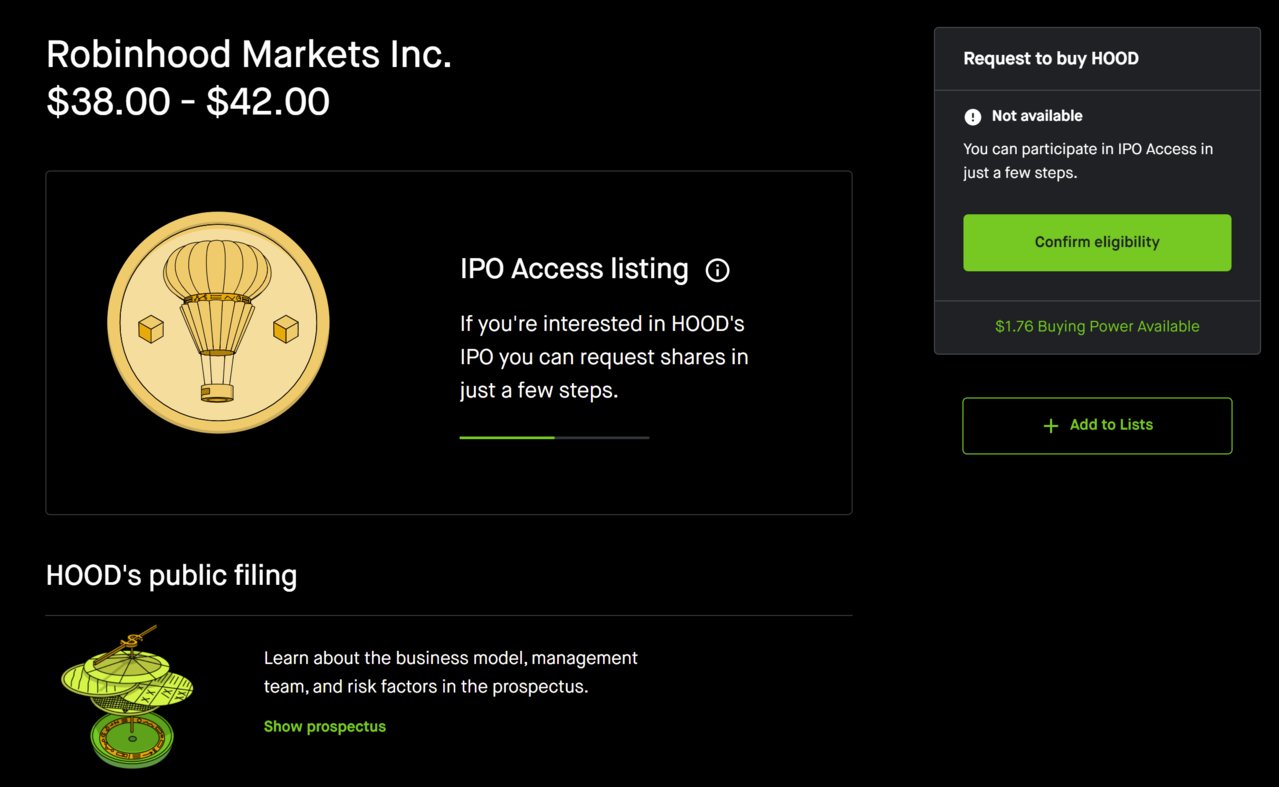Screen dimensions: 1279x787
Task: Click the right cube on the balloon coin
Action: click(x=286, y=328)
